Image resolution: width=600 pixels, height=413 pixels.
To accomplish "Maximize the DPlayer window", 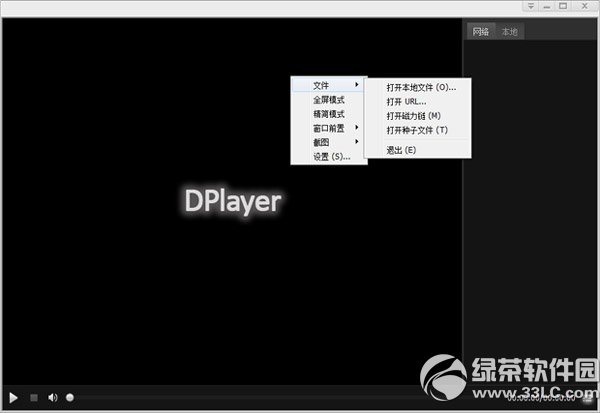I will tap(563, 6).
